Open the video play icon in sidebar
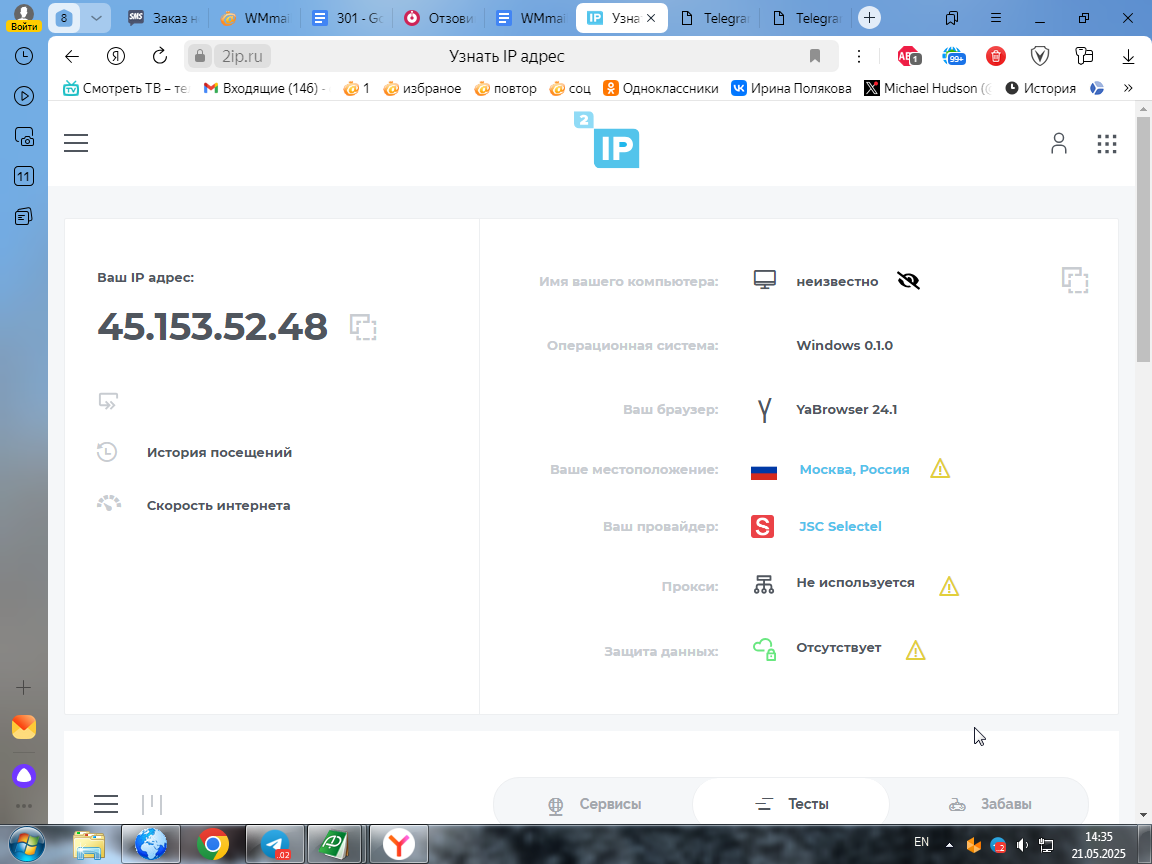The image size is (1152, 864). click(24, 96)
